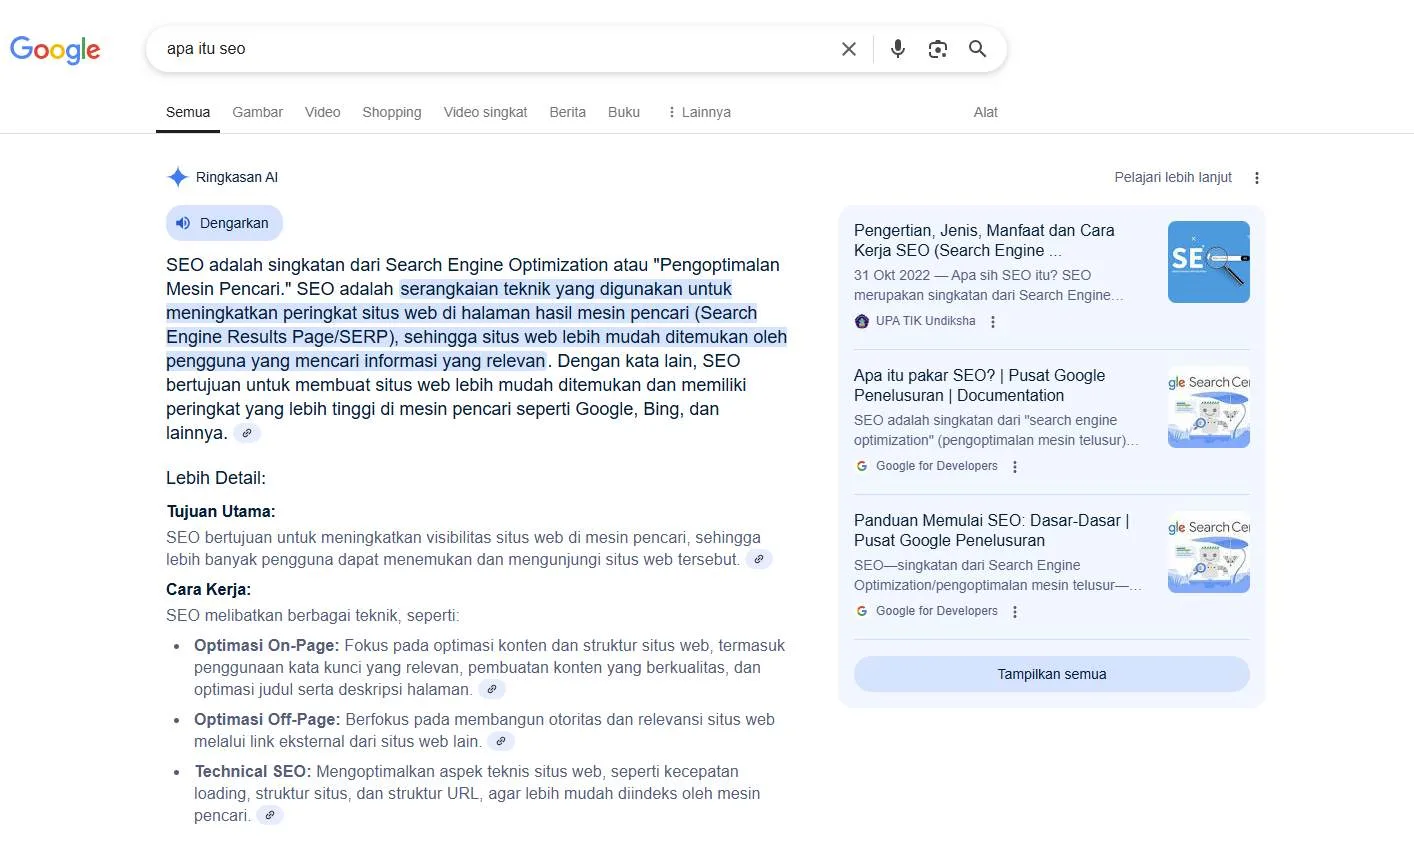Switch to the Gambar tab
The height and width of the screenshot is (843, 1414).
point(258,112)
